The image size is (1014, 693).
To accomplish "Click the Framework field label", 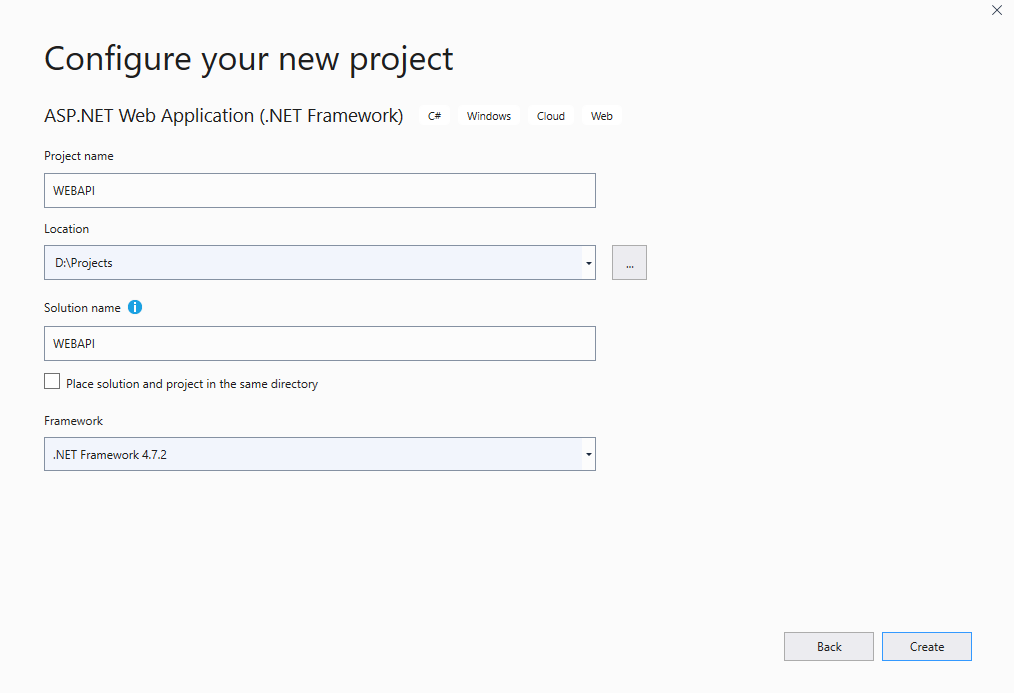I will (x=73, y=421).
